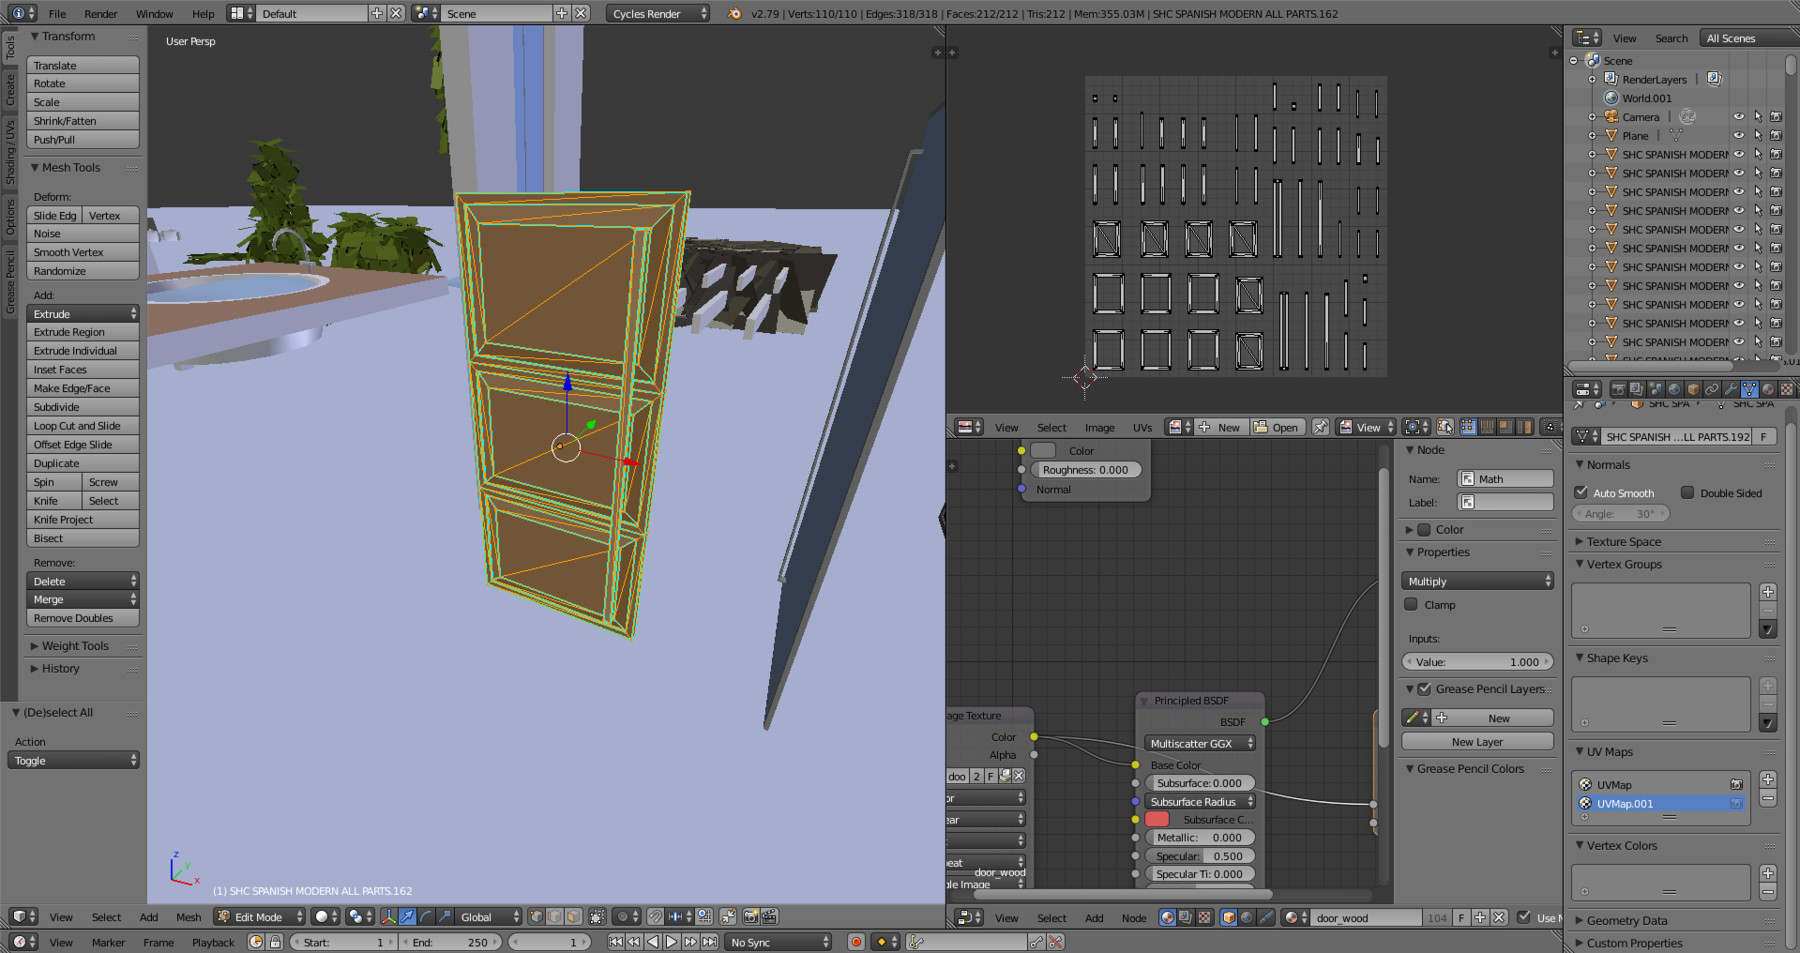Screen dimensions: 1800x953
Task: Click the play animation button in timeline
Action: click(x=672, y=942)
